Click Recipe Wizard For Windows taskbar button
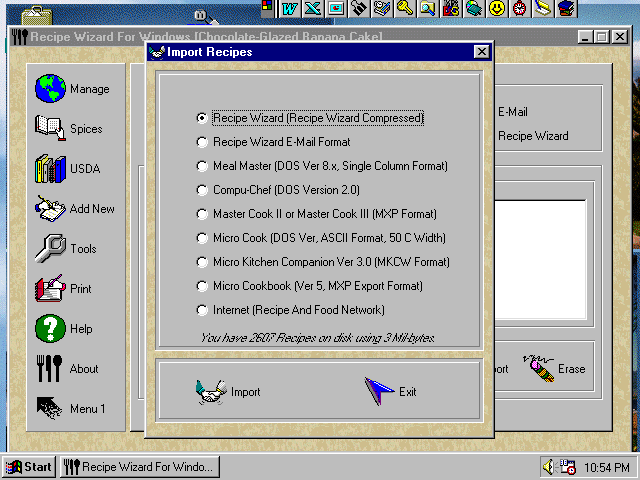The height and width of the screenshot is (480, 640). point(140,467)
